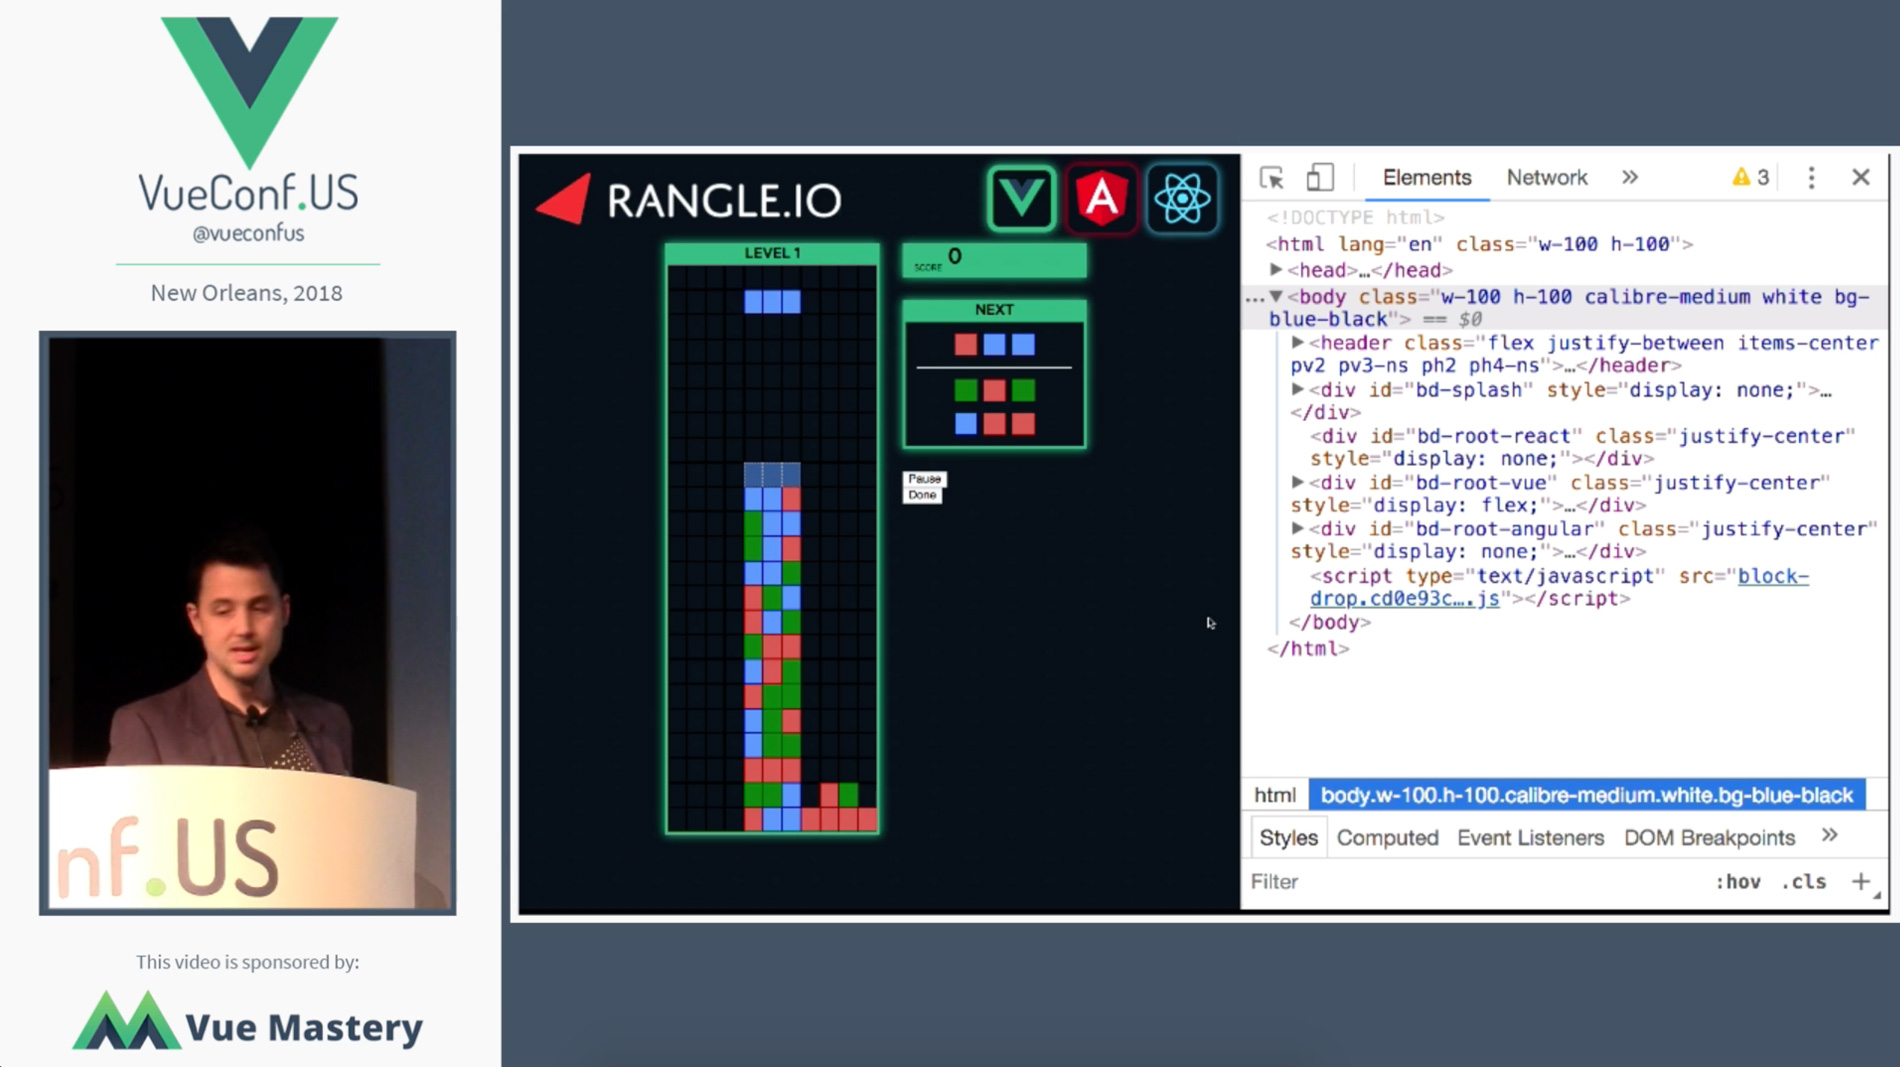The height and width of the screenshot is (1067, 1900).
Task: Expand the bd-splash div node
Action: click(1298, 390)
